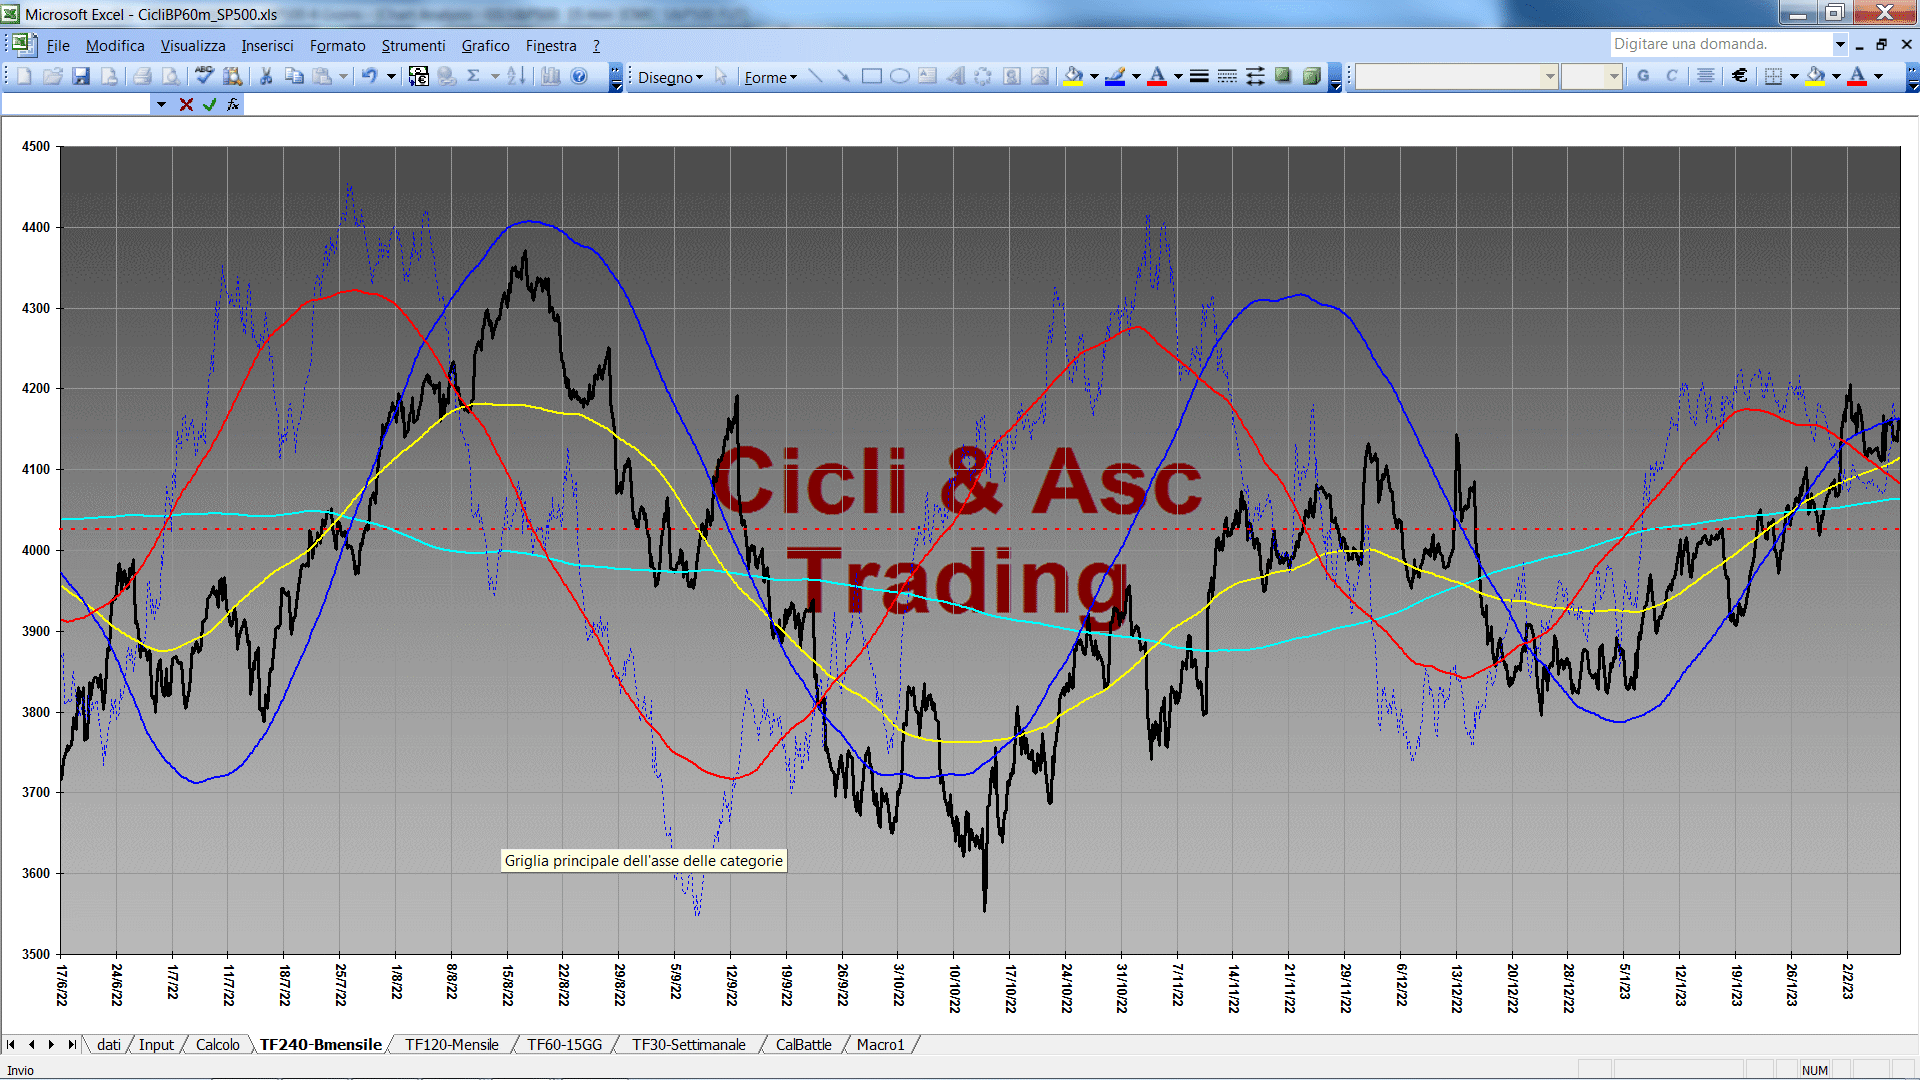Go to last sheet navigation arrow
This screenshot has width=1920, height=1080.
pos(71,1044)
